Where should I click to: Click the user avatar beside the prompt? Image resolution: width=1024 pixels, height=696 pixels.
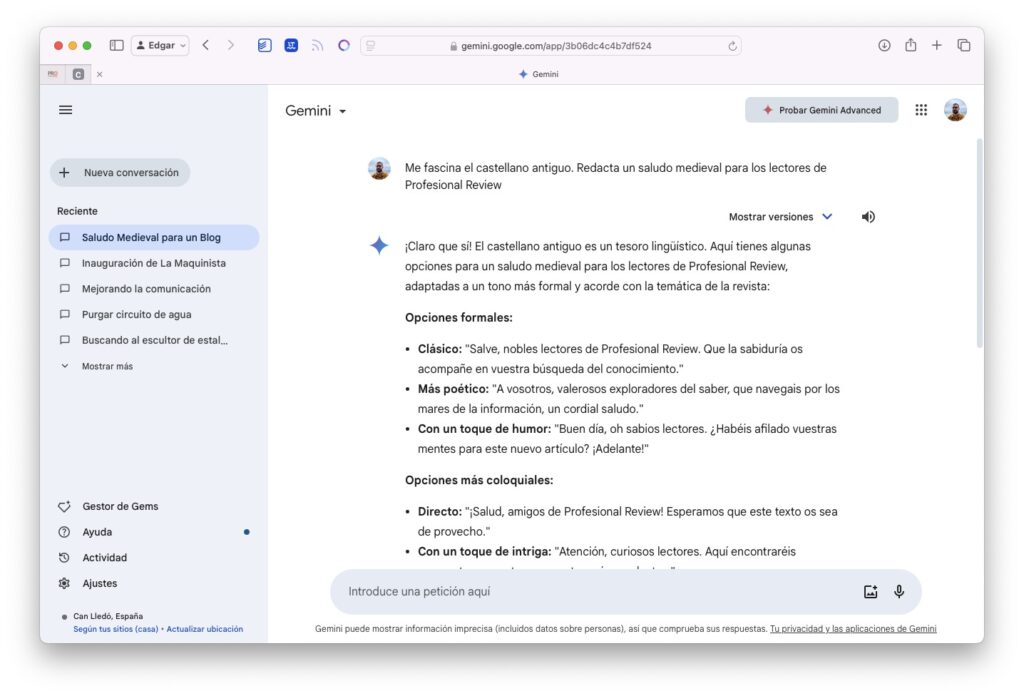click(379, 168)
